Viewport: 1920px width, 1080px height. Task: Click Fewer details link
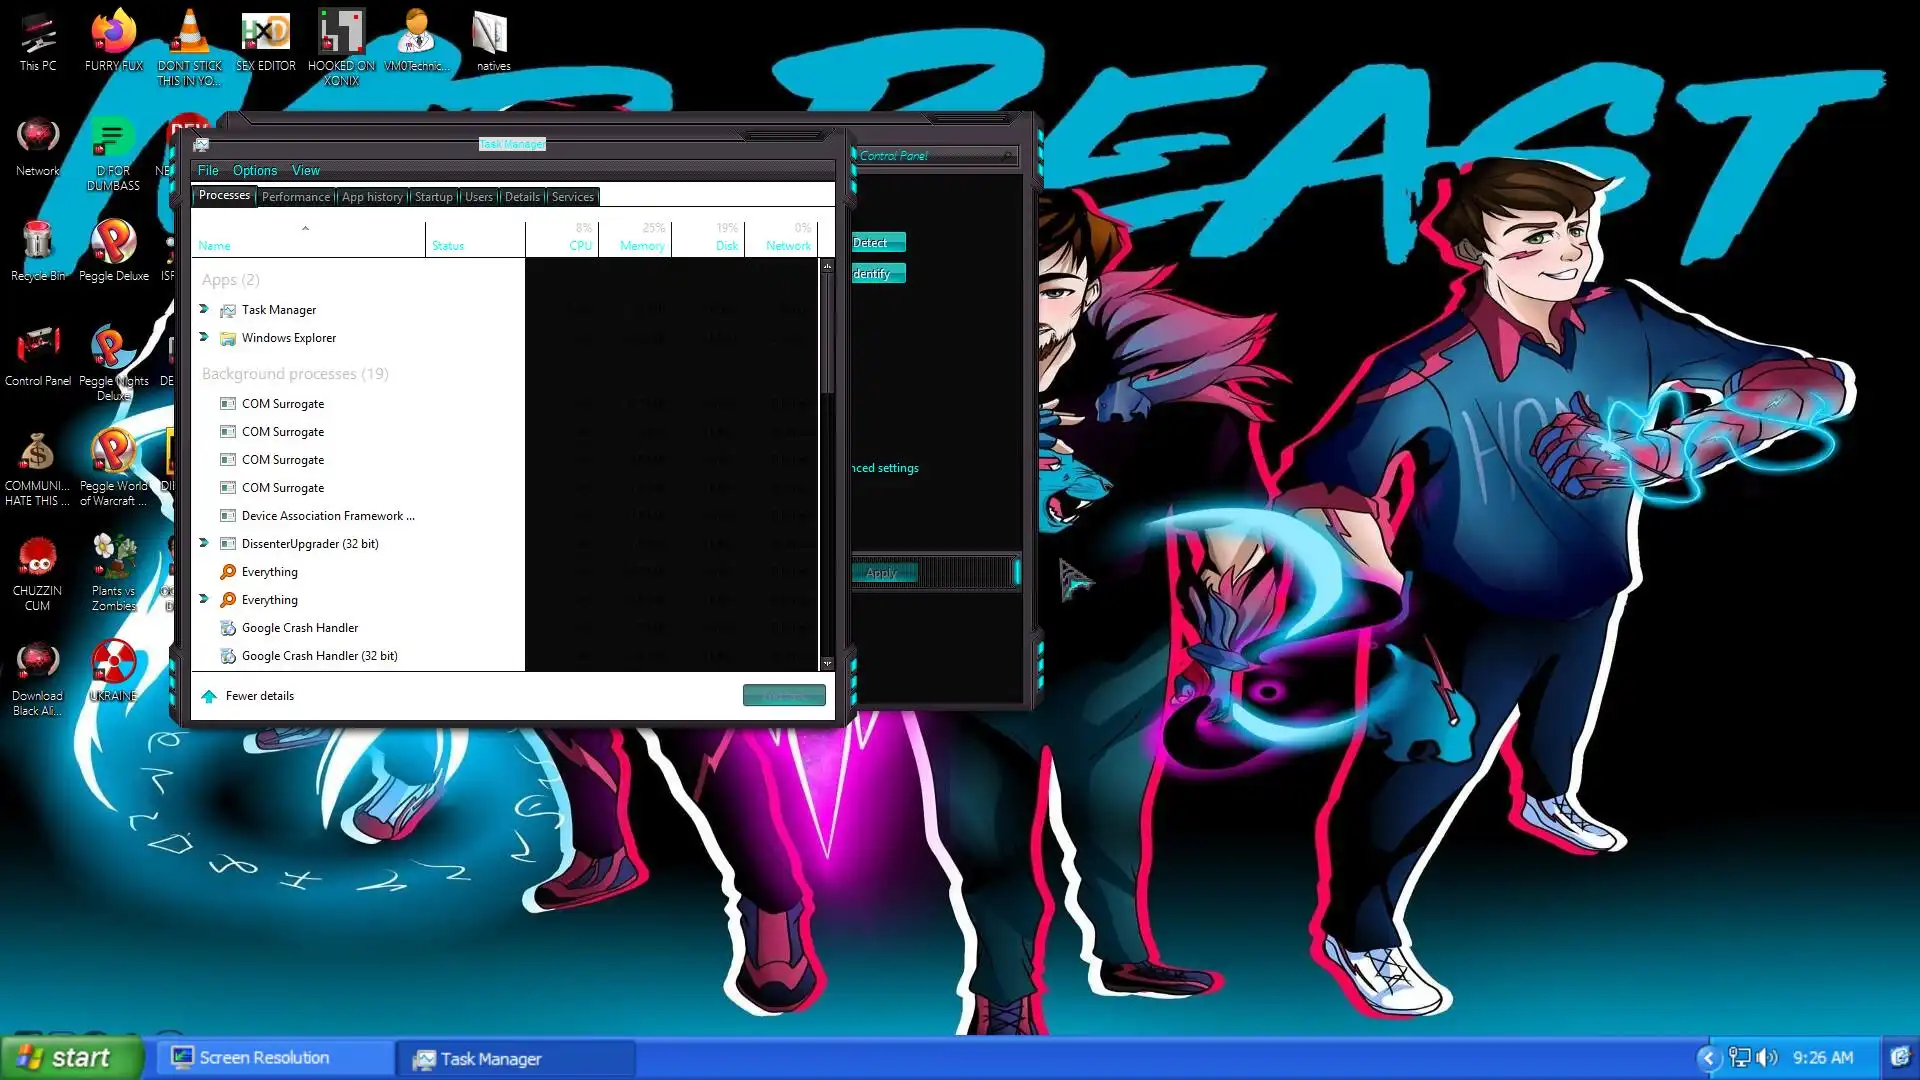[259, 696]
